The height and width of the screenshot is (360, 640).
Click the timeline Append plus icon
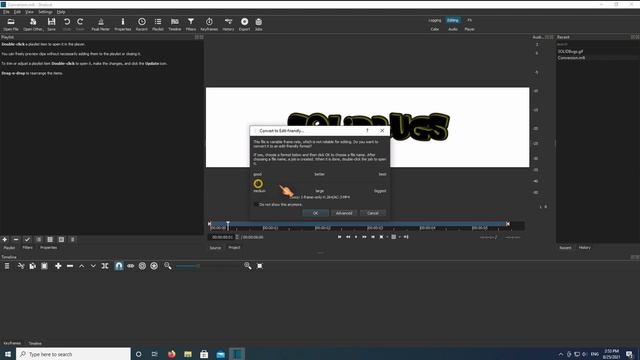[58, 266]
